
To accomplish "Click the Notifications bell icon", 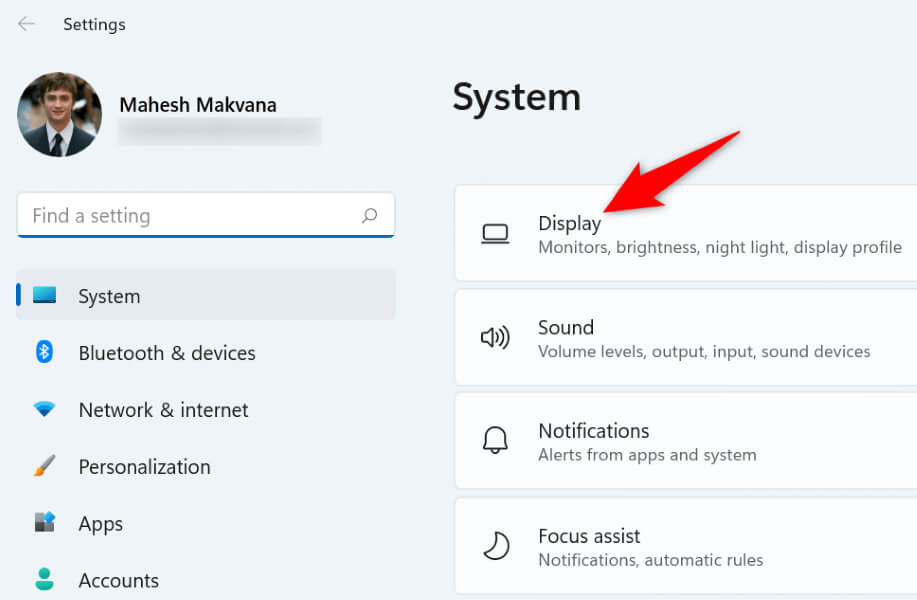I will 495,441.
